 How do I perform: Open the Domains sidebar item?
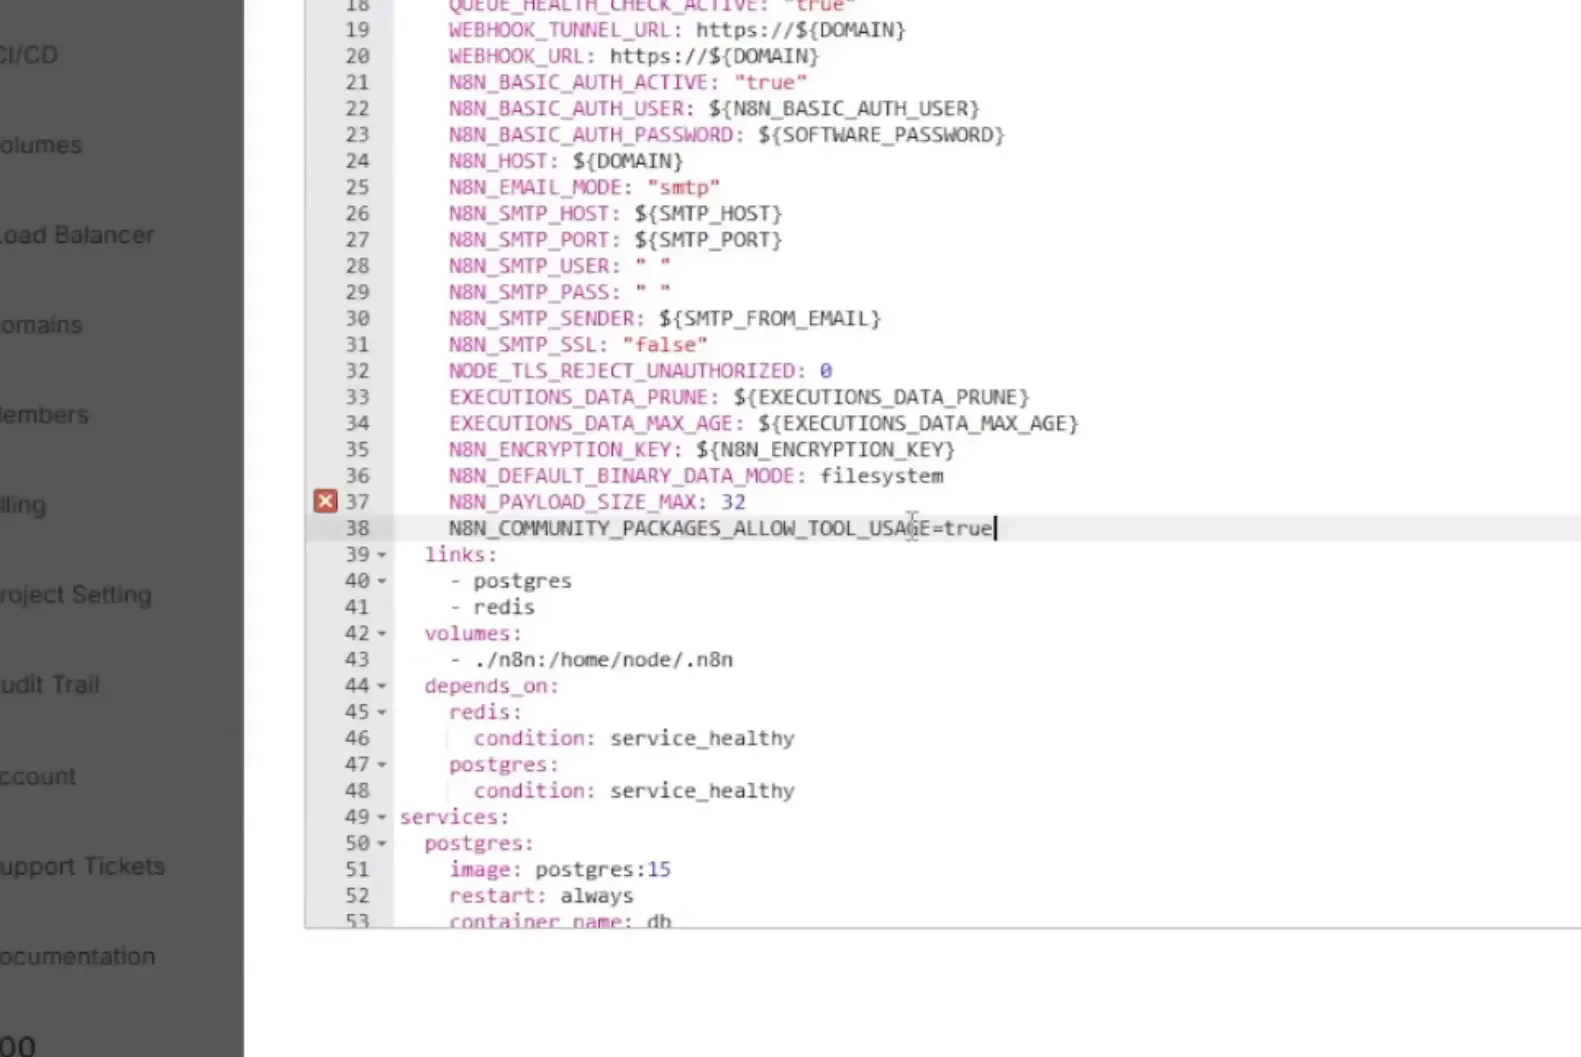coord(41,325)
